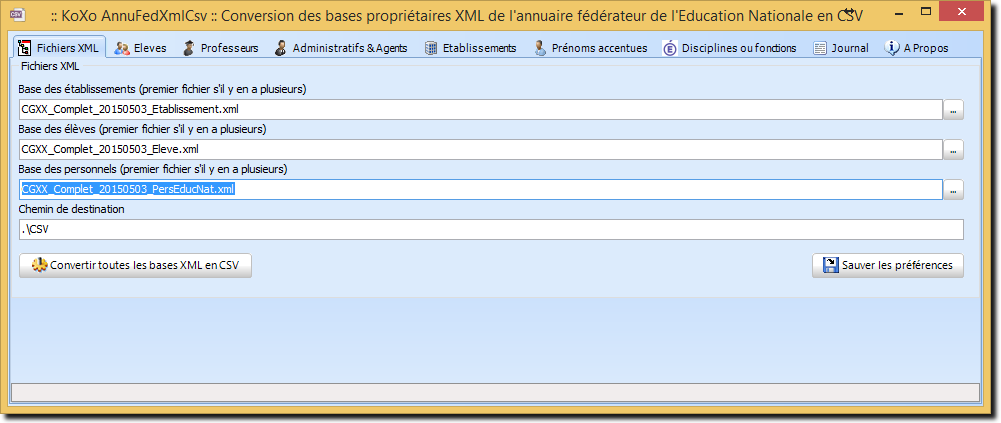This screenshot has width=1001, height=423.
Task: Click the Disciplines ou fonctions E icon
Action: (x=670, y=48)
